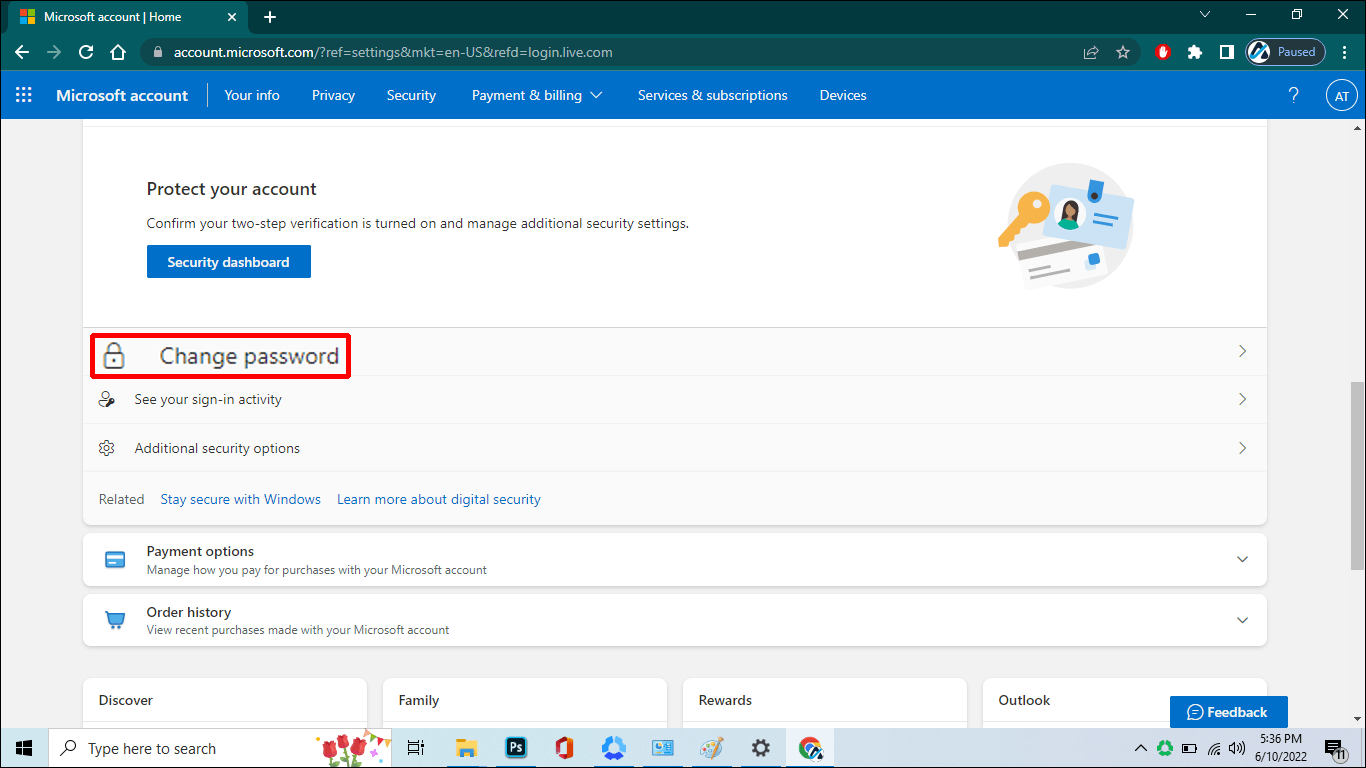This screenshot has height=768, width=1366.
Task: Click the share icon in the address bar
Action: pyautogui.click(x=1090, y=52)
